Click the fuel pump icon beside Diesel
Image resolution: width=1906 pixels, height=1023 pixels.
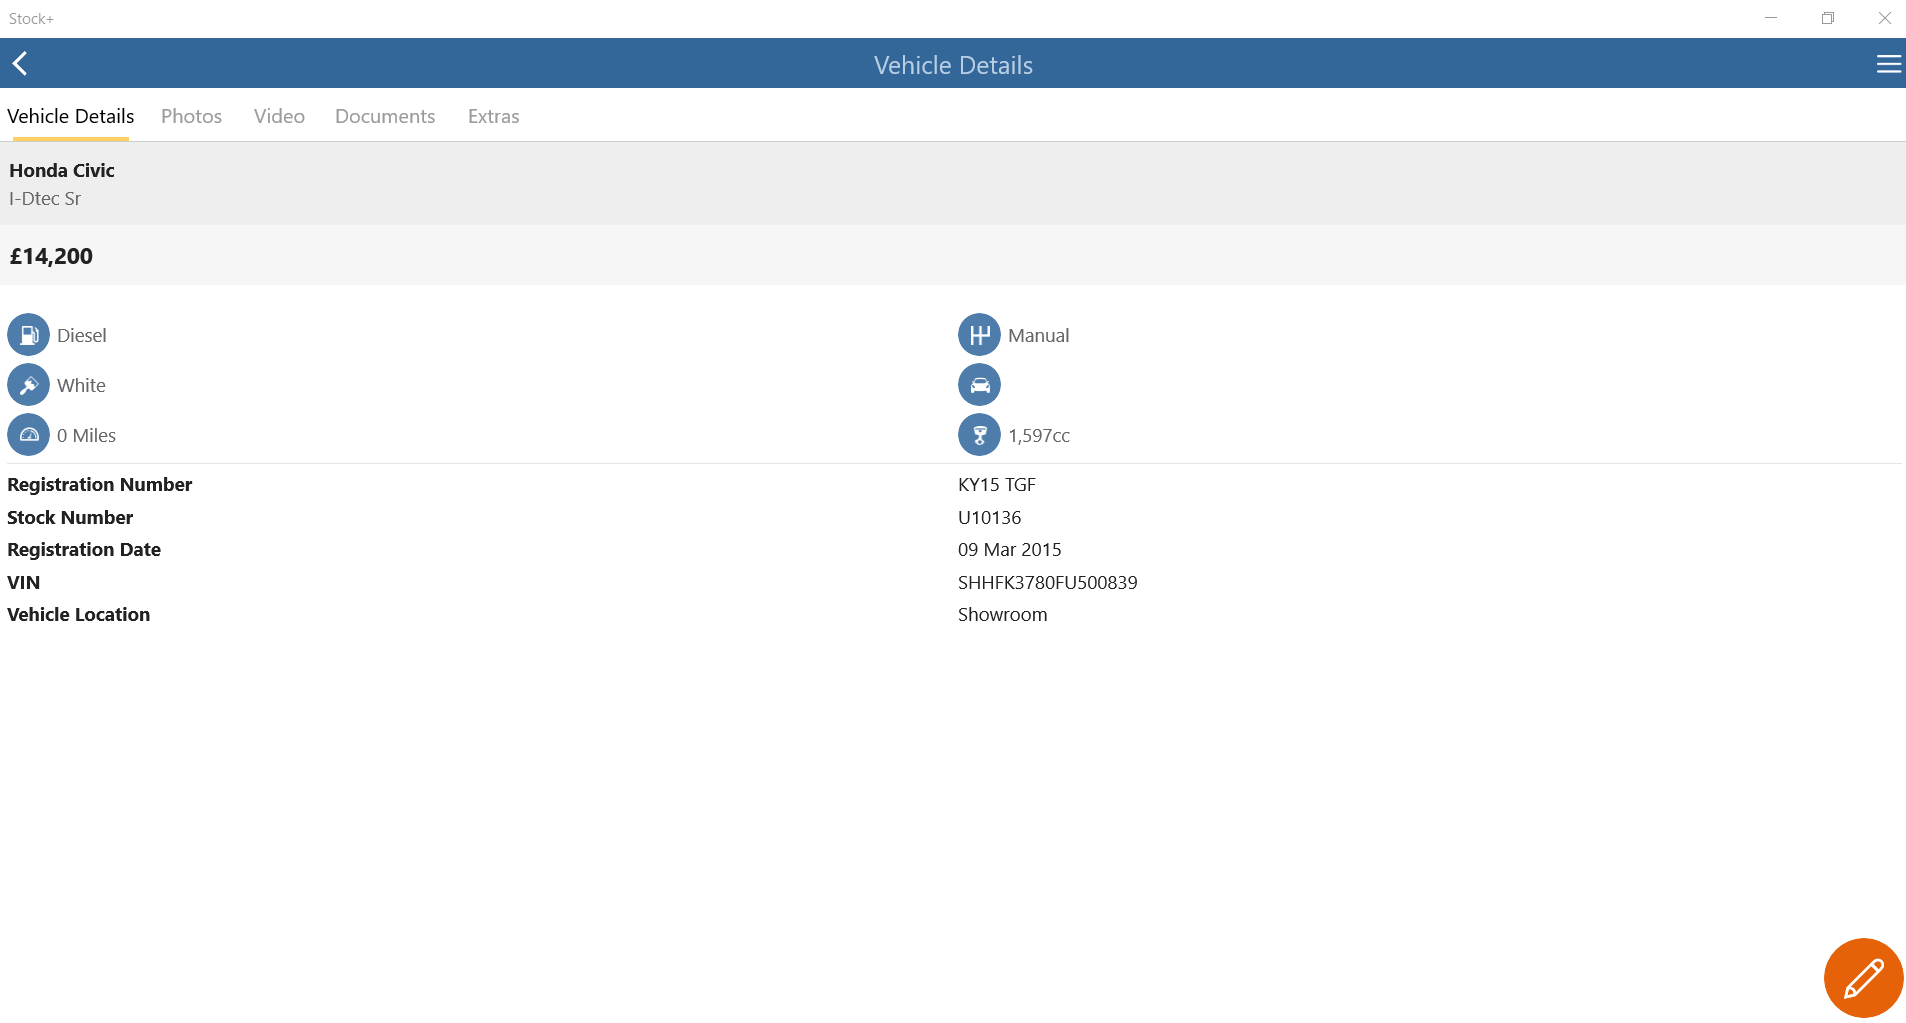tap(28, 335)
